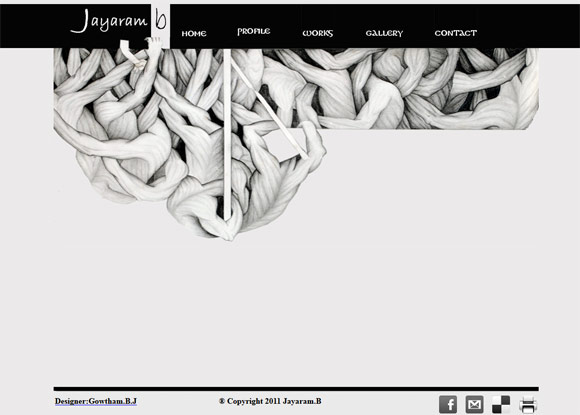
Task: Open the Facebook icon in footer
Action: (448, 404)
